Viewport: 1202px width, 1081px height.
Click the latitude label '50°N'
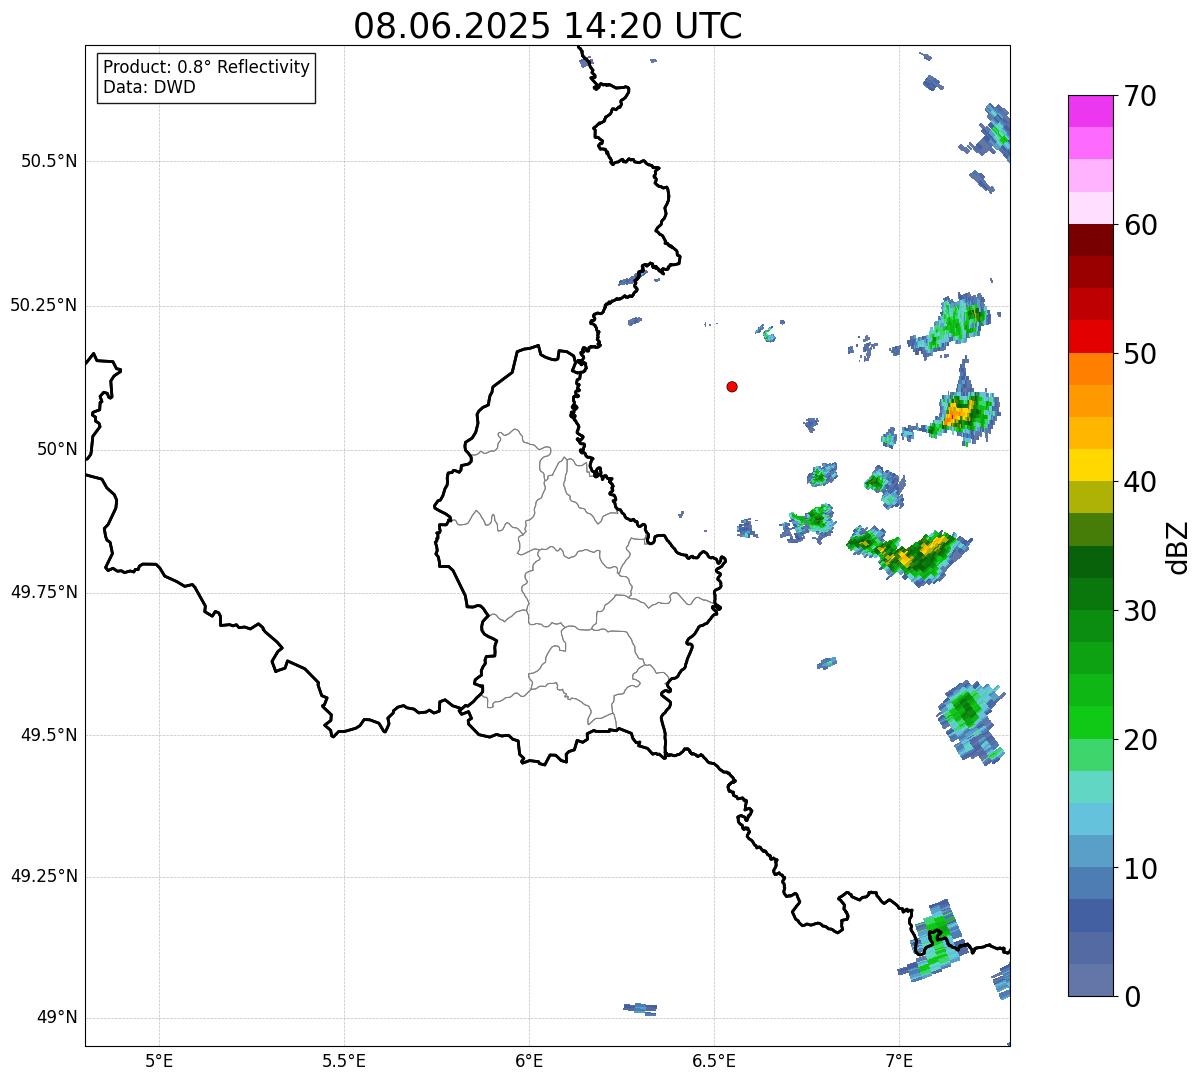coord(57,450)
